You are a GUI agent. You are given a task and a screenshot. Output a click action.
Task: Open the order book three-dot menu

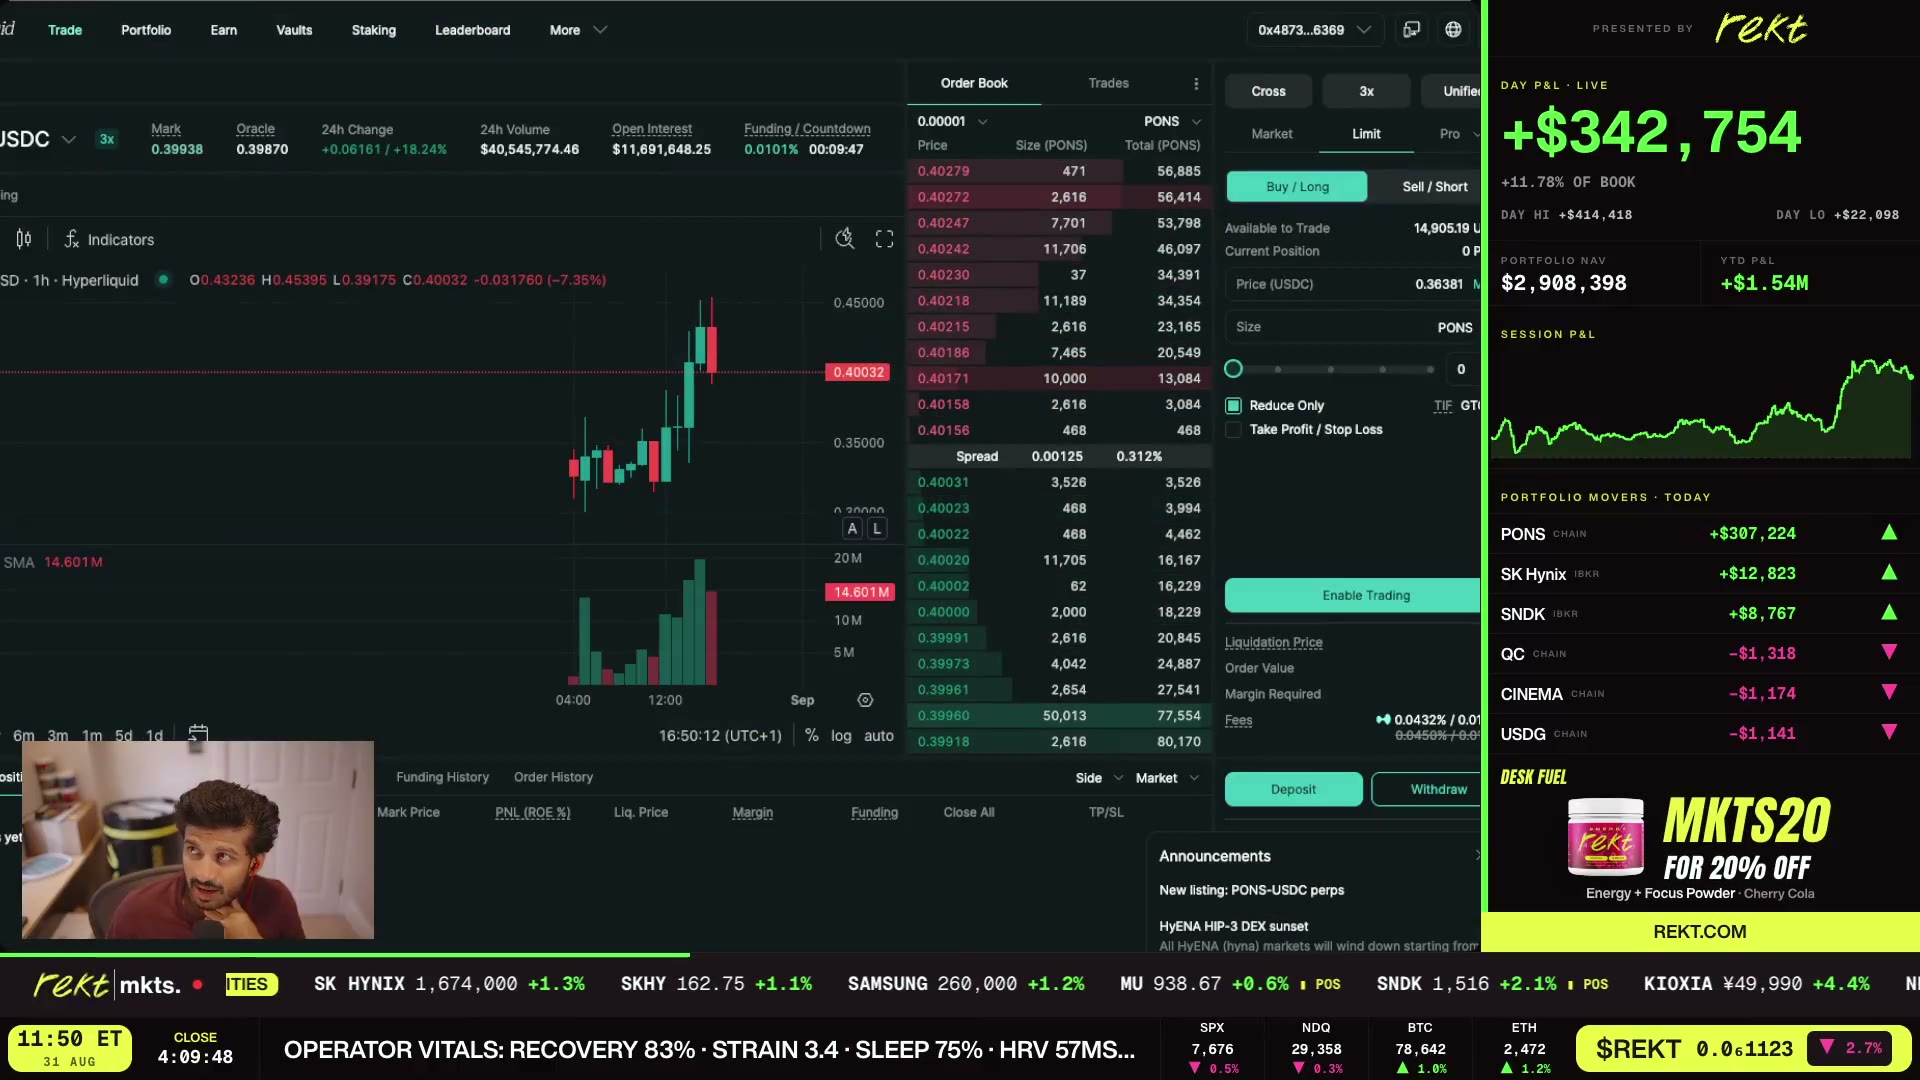pyautogui.click(x=1196, y=83)
